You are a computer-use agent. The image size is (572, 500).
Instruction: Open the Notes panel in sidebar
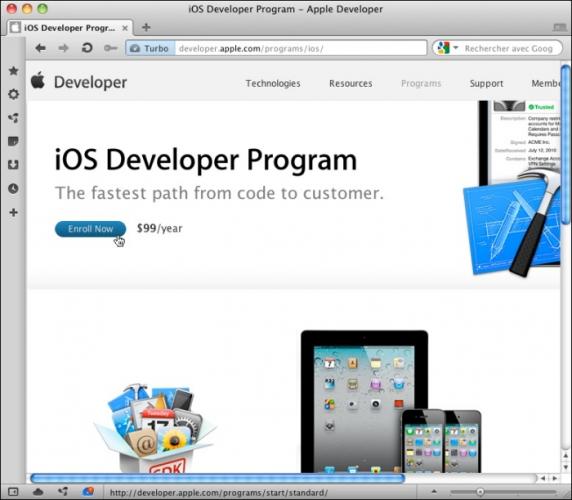click(13, 141)
